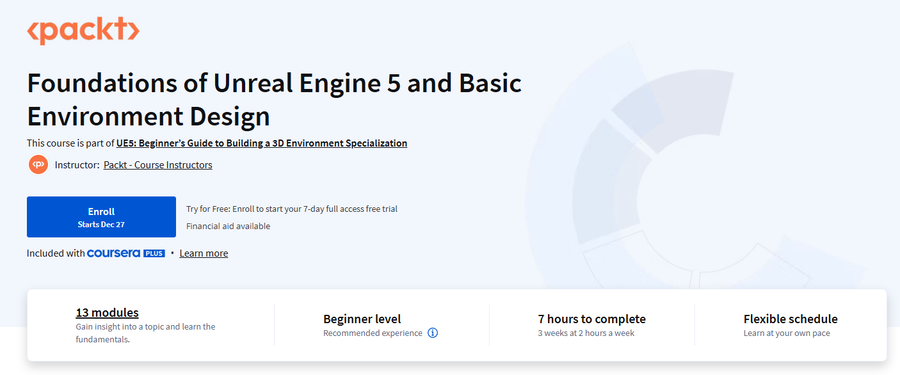Screen dimensions: 900x375
Task: Click the Starts Dec 27 text
Action: pos(101,225)
